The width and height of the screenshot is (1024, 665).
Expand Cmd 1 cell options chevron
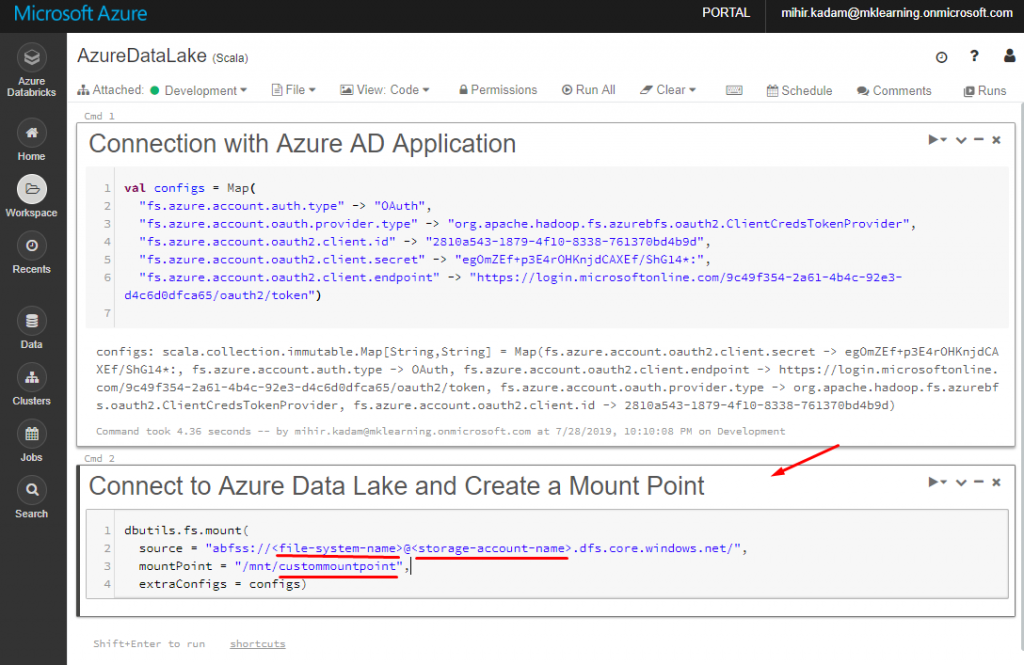961,140
